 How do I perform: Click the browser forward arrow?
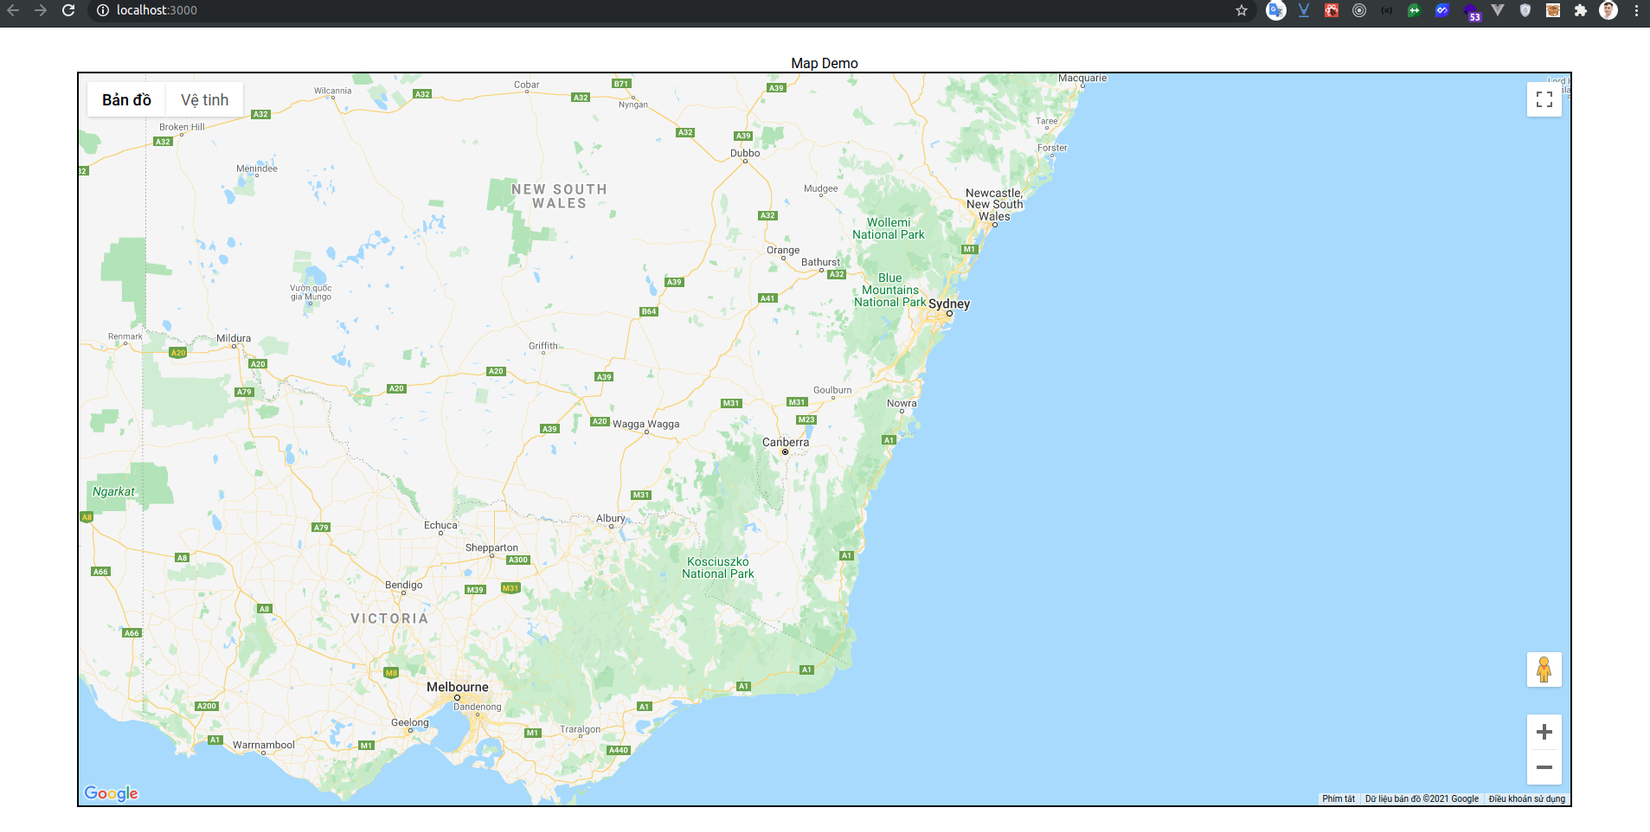[41, 10]
